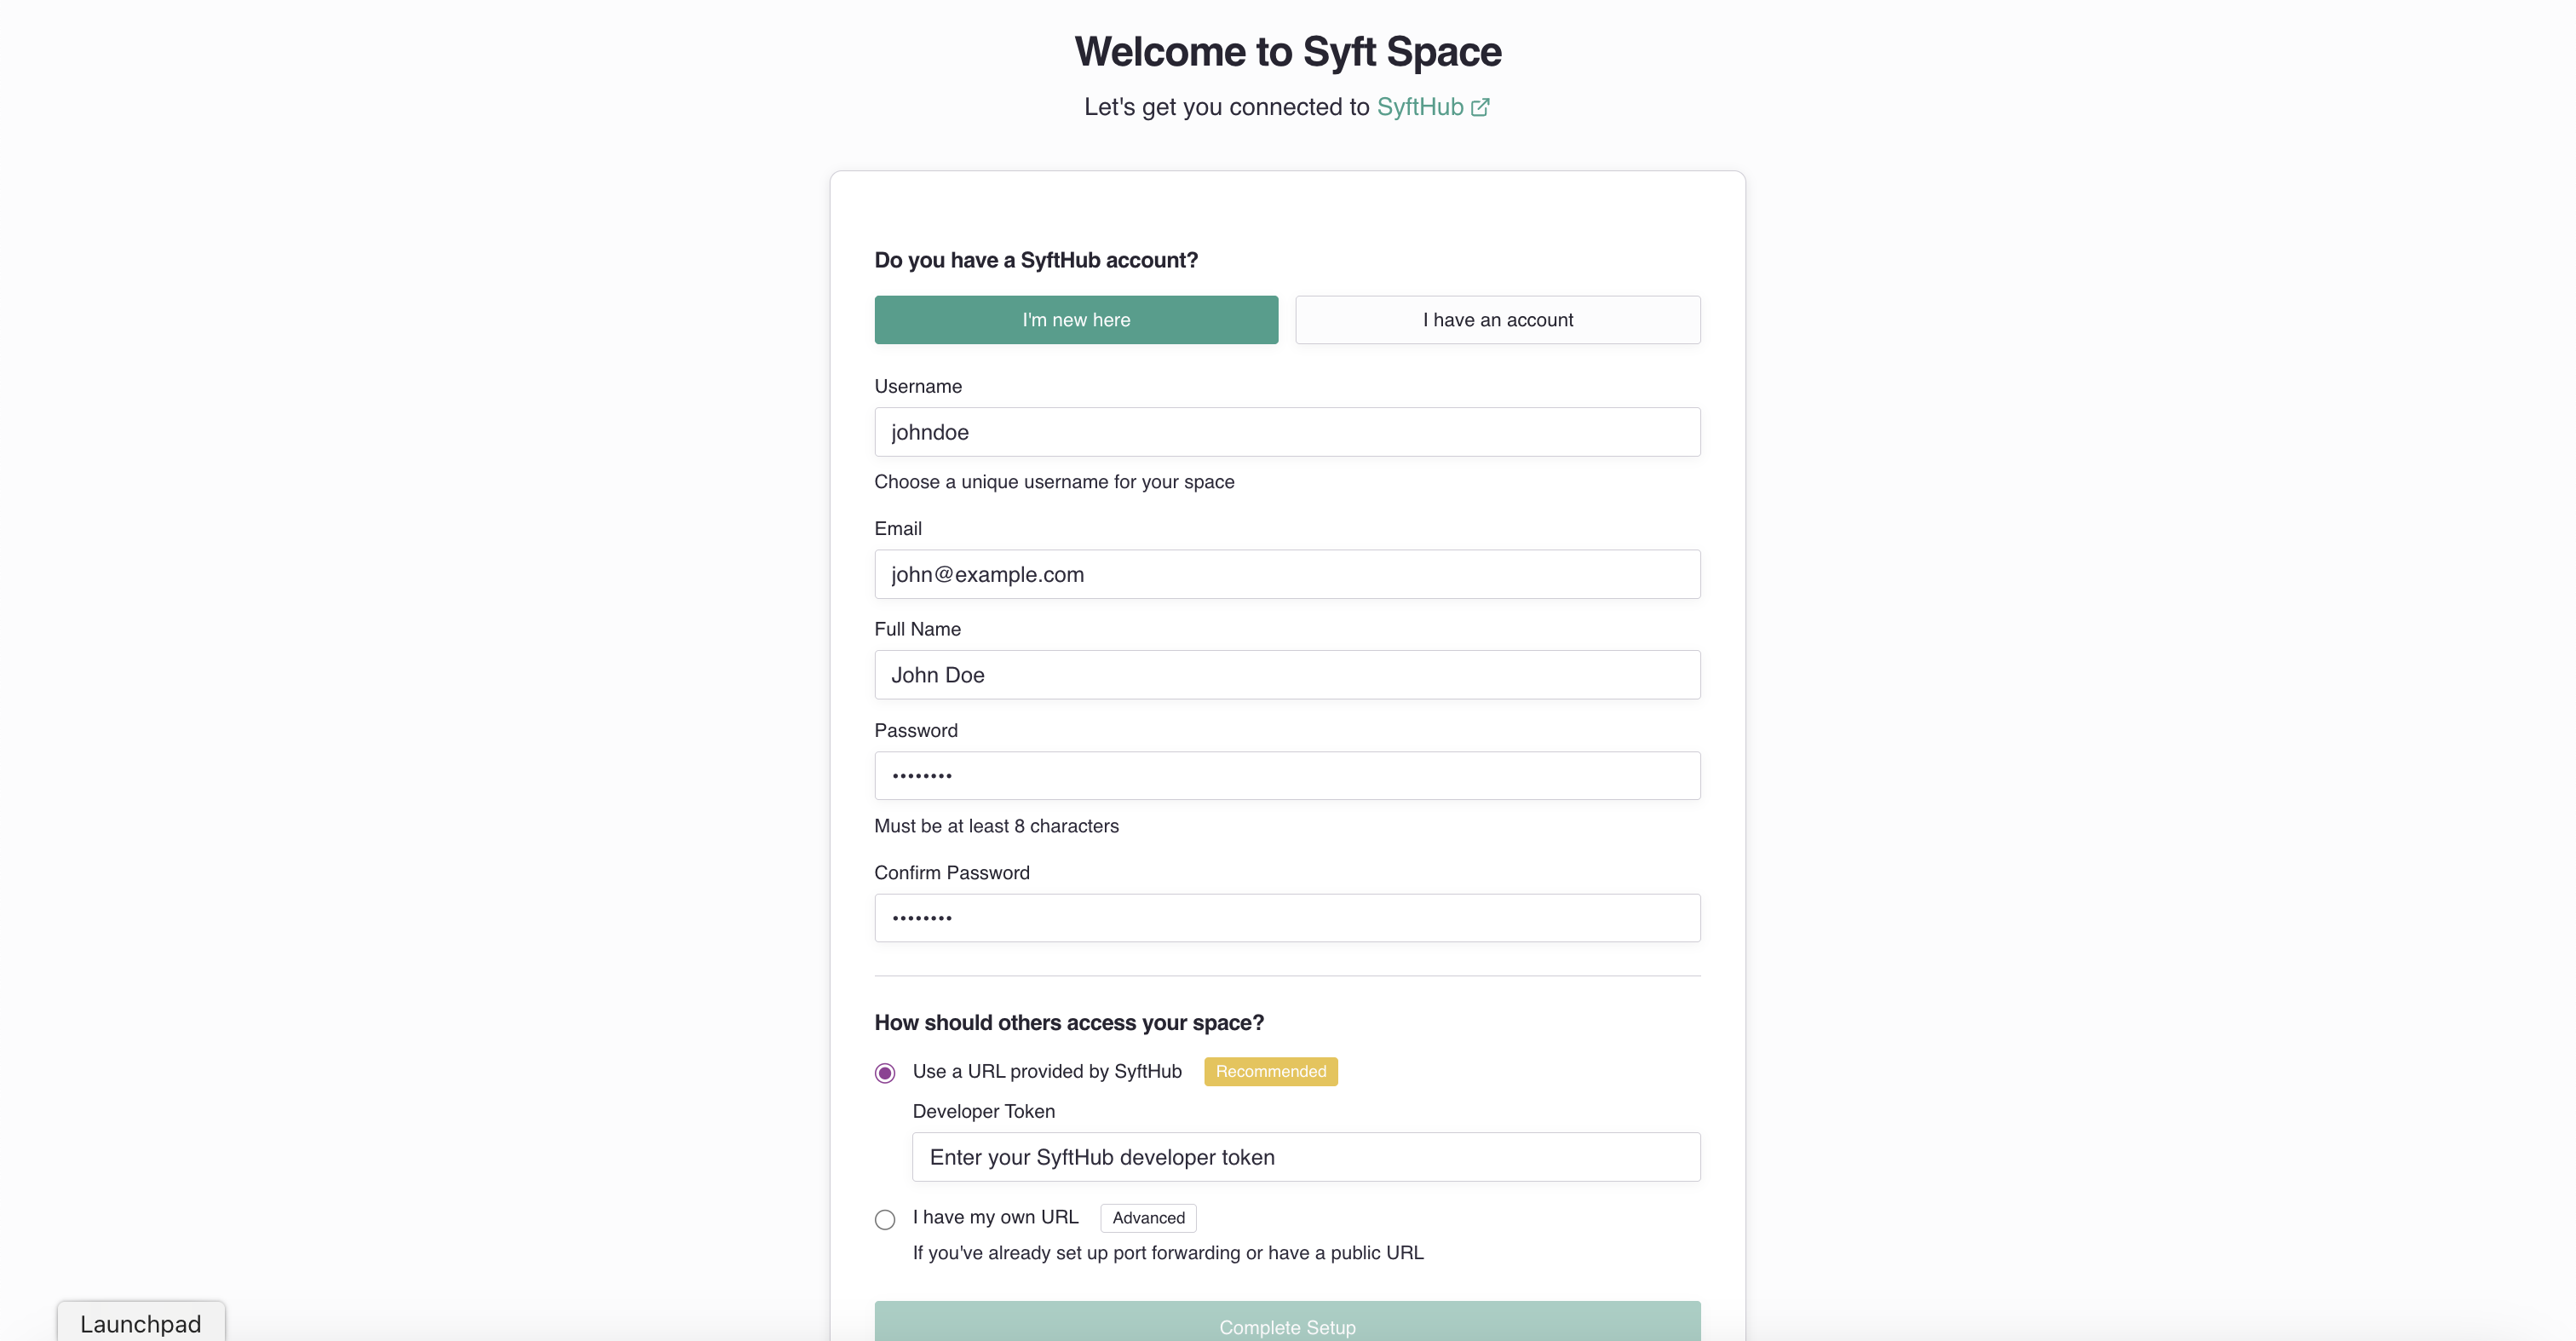This screenshot has width=2576, height=1341.
Task: Select the "I'm new here" option
Action: pos(1076,320)
